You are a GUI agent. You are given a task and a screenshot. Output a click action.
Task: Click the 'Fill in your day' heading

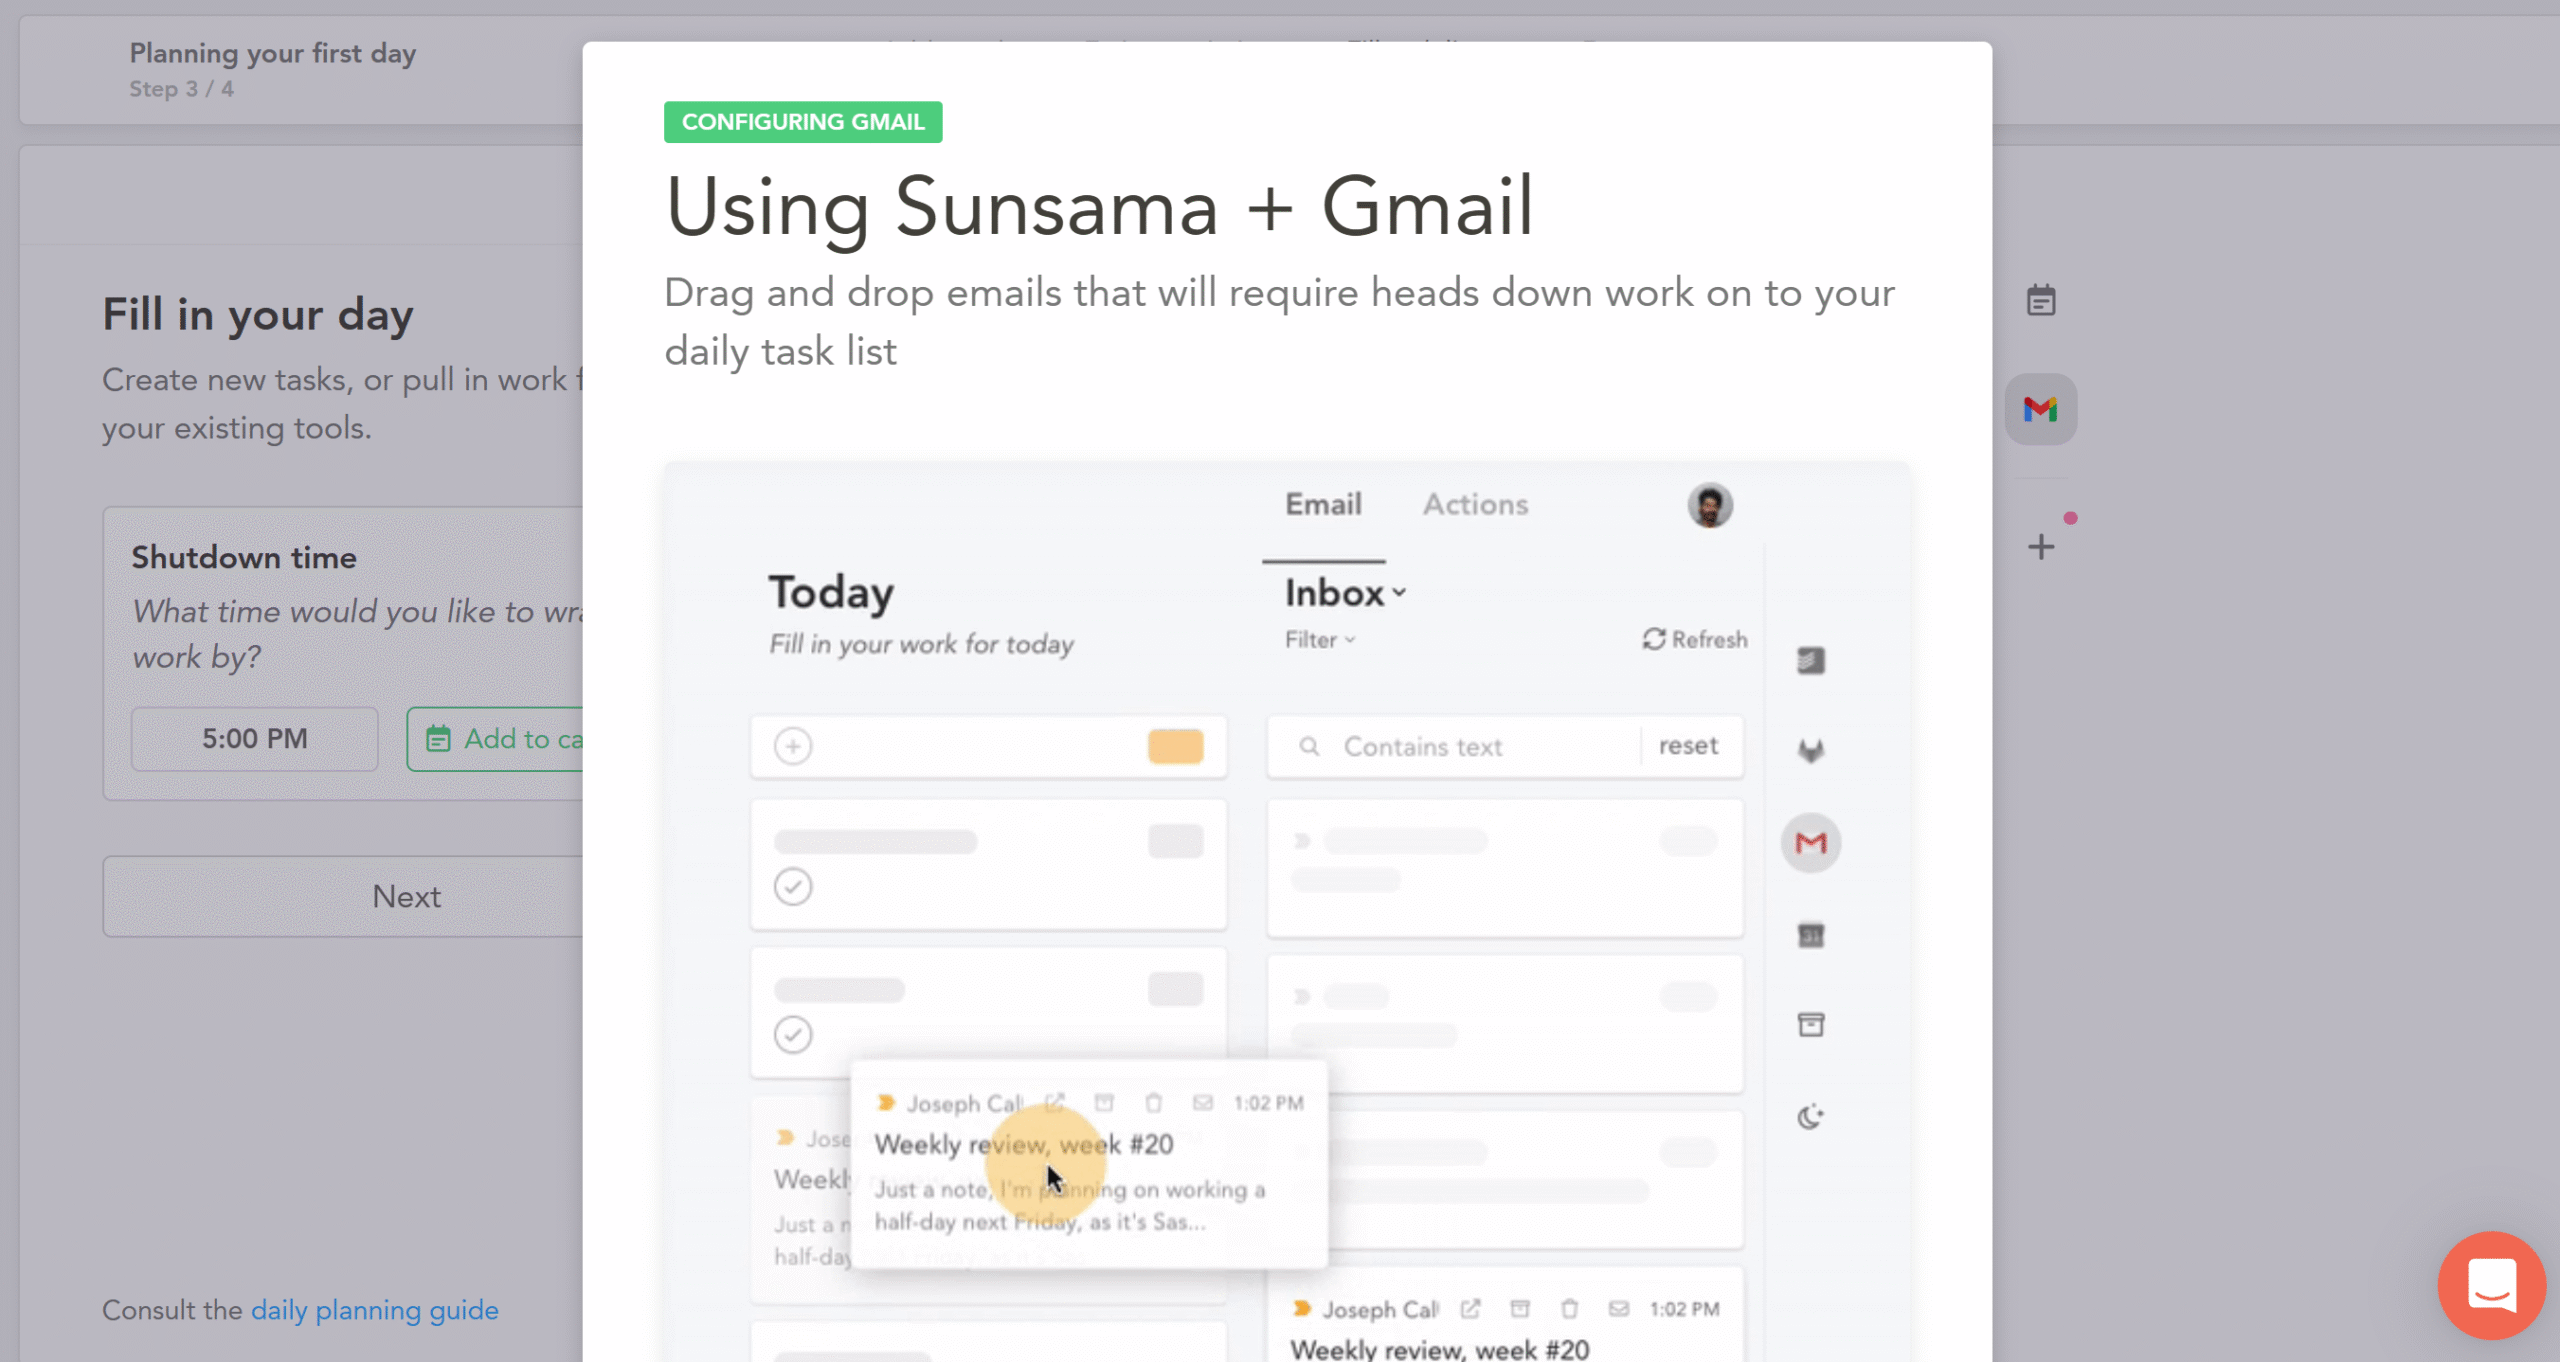258,315
